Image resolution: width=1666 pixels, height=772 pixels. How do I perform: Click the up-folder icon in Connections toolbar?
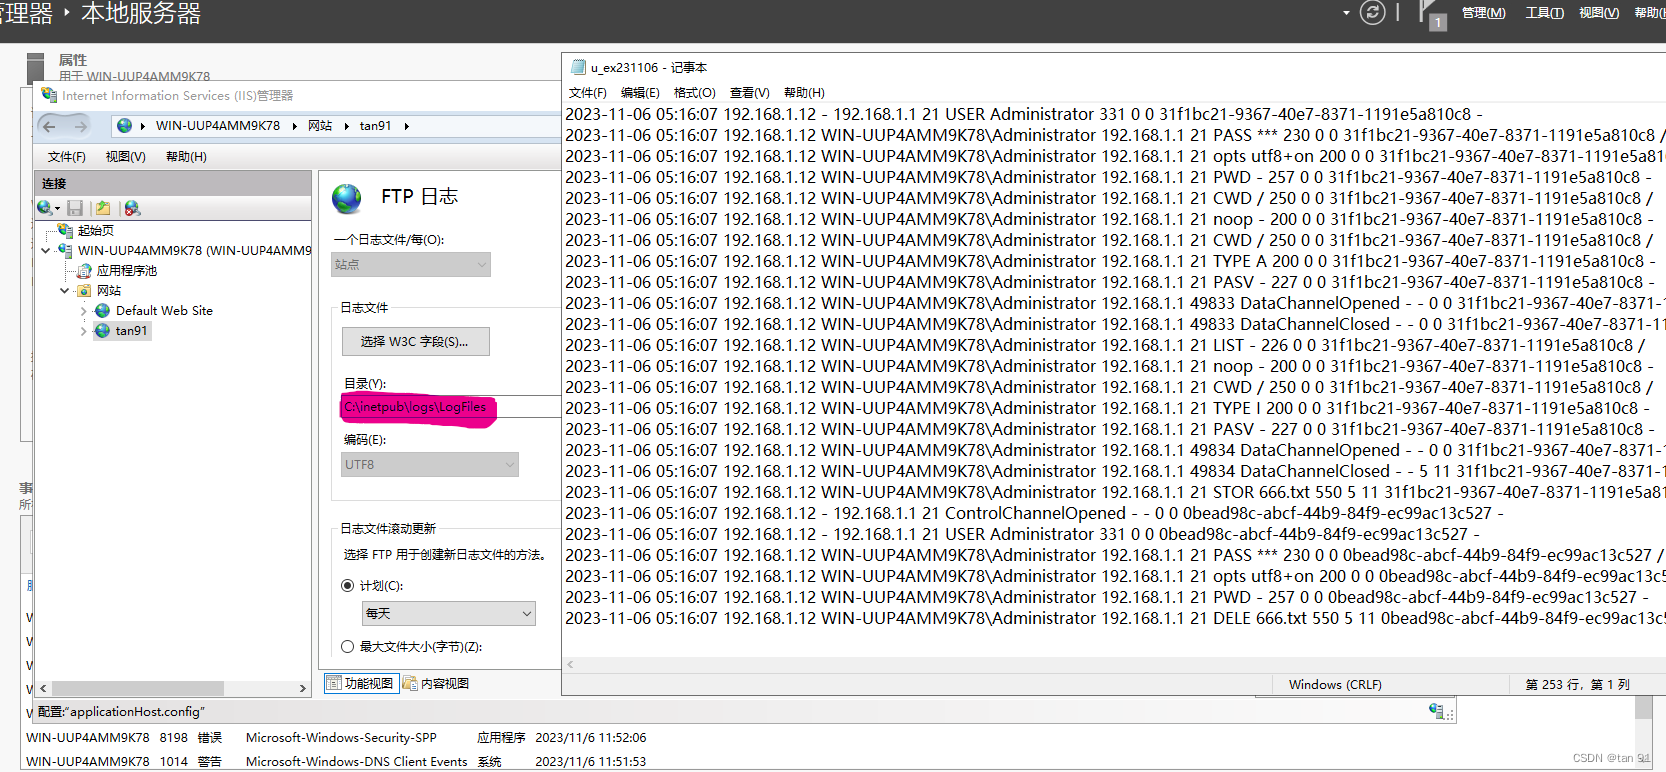pyautogui.click(x=102, y=208)
